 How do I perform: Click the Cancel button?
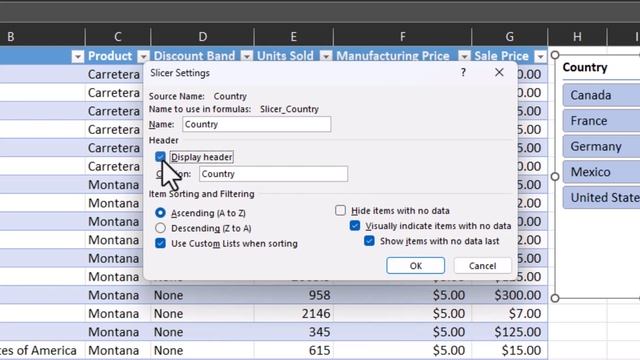click(482, 266)
